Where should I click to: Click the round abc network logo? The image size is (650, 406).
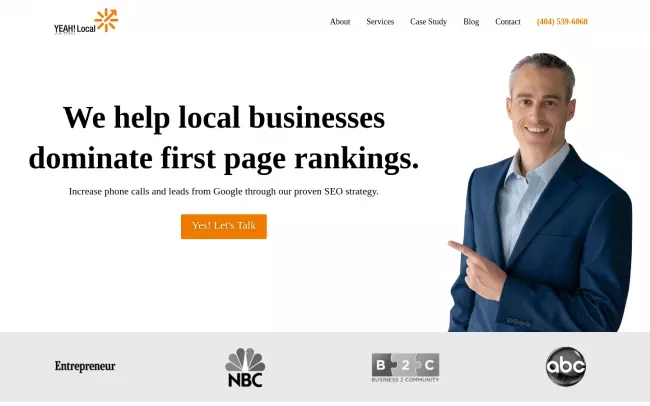coord(565,367)
